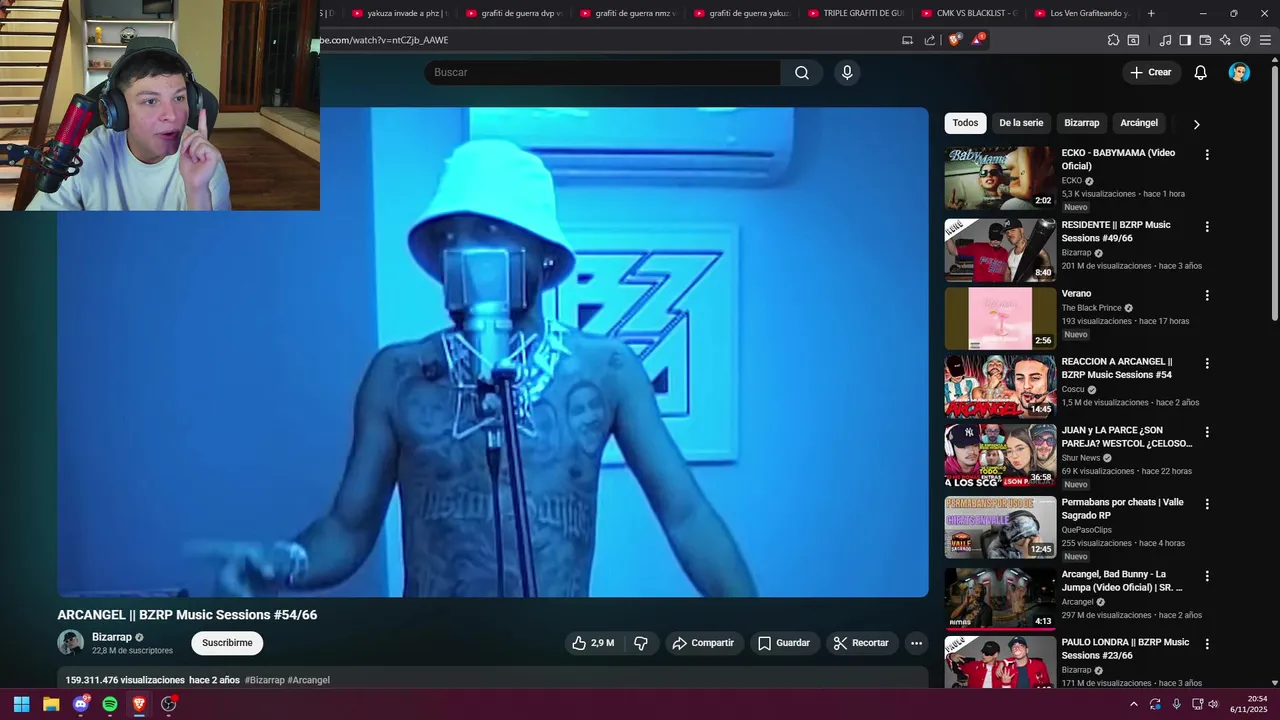1280x720 pixels.
Task: Open Windows Start menu
Action: click(x=21, y=704)
